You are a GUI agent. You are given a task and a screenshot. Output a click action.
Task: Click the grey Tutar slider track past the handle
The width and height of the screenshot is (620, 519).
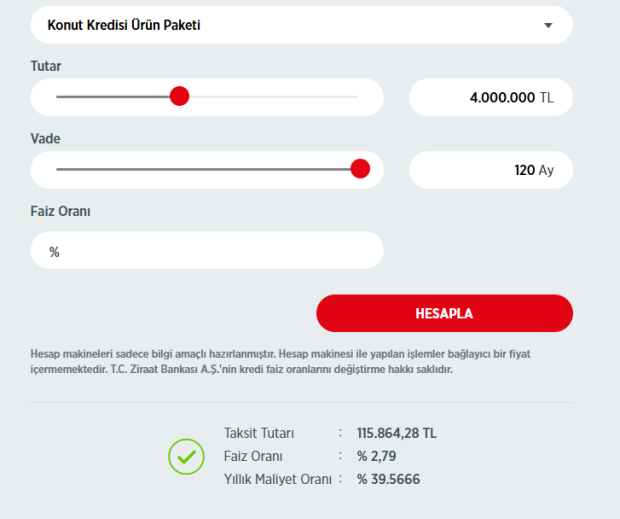pos(270,97)
